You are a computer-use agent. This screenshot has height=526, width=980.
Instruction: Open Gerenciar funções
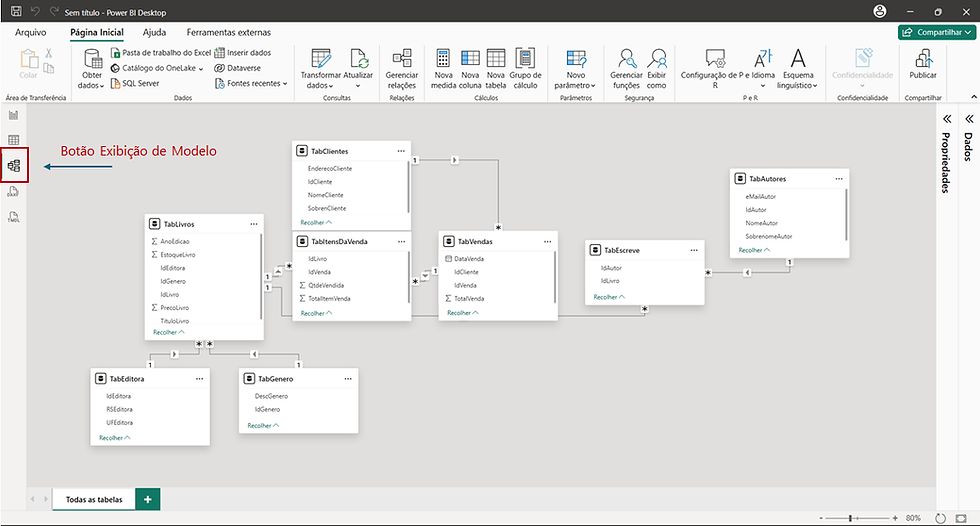[626, 69]
